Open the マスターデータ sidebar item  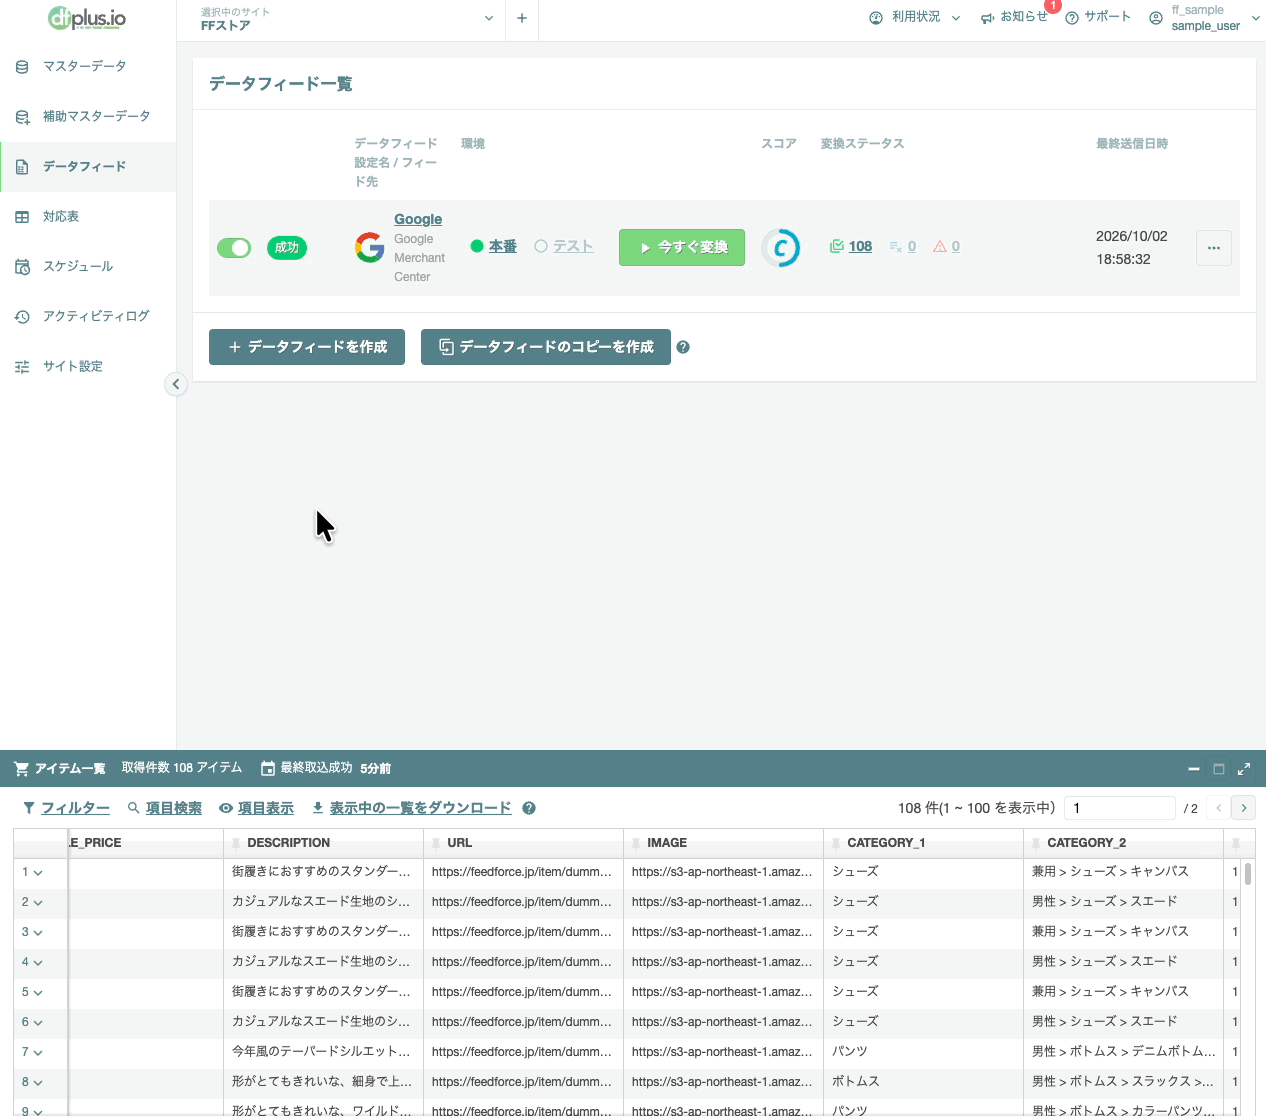[88, 66]
